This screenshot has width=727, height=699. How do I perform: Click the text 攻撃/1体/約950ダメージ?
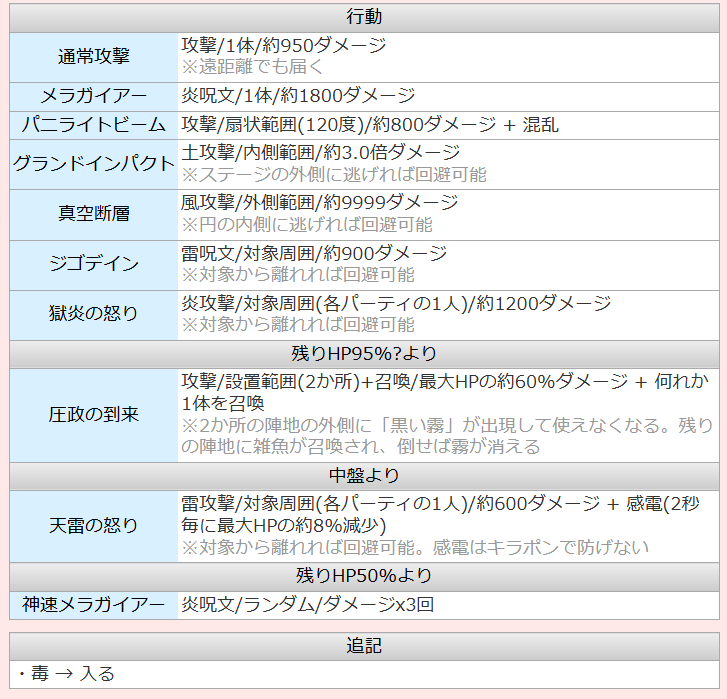pyautogui.click(x=284, y=45)
